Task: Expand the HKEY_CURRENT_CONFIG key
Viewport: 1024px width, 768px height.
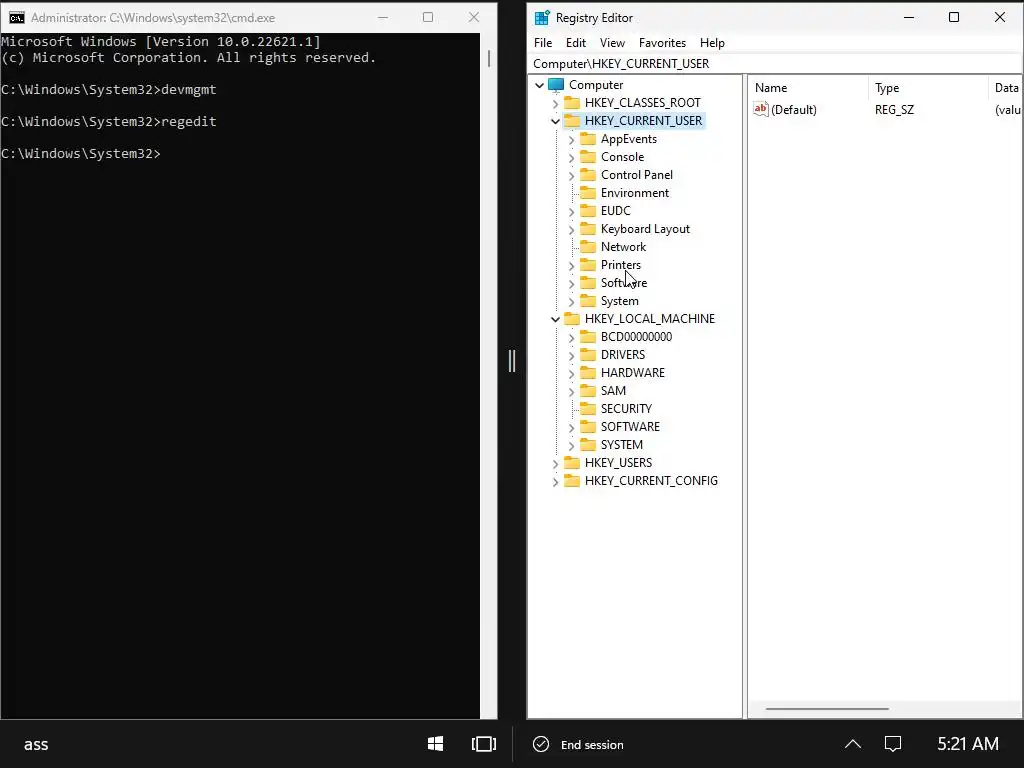Action: 555,481
